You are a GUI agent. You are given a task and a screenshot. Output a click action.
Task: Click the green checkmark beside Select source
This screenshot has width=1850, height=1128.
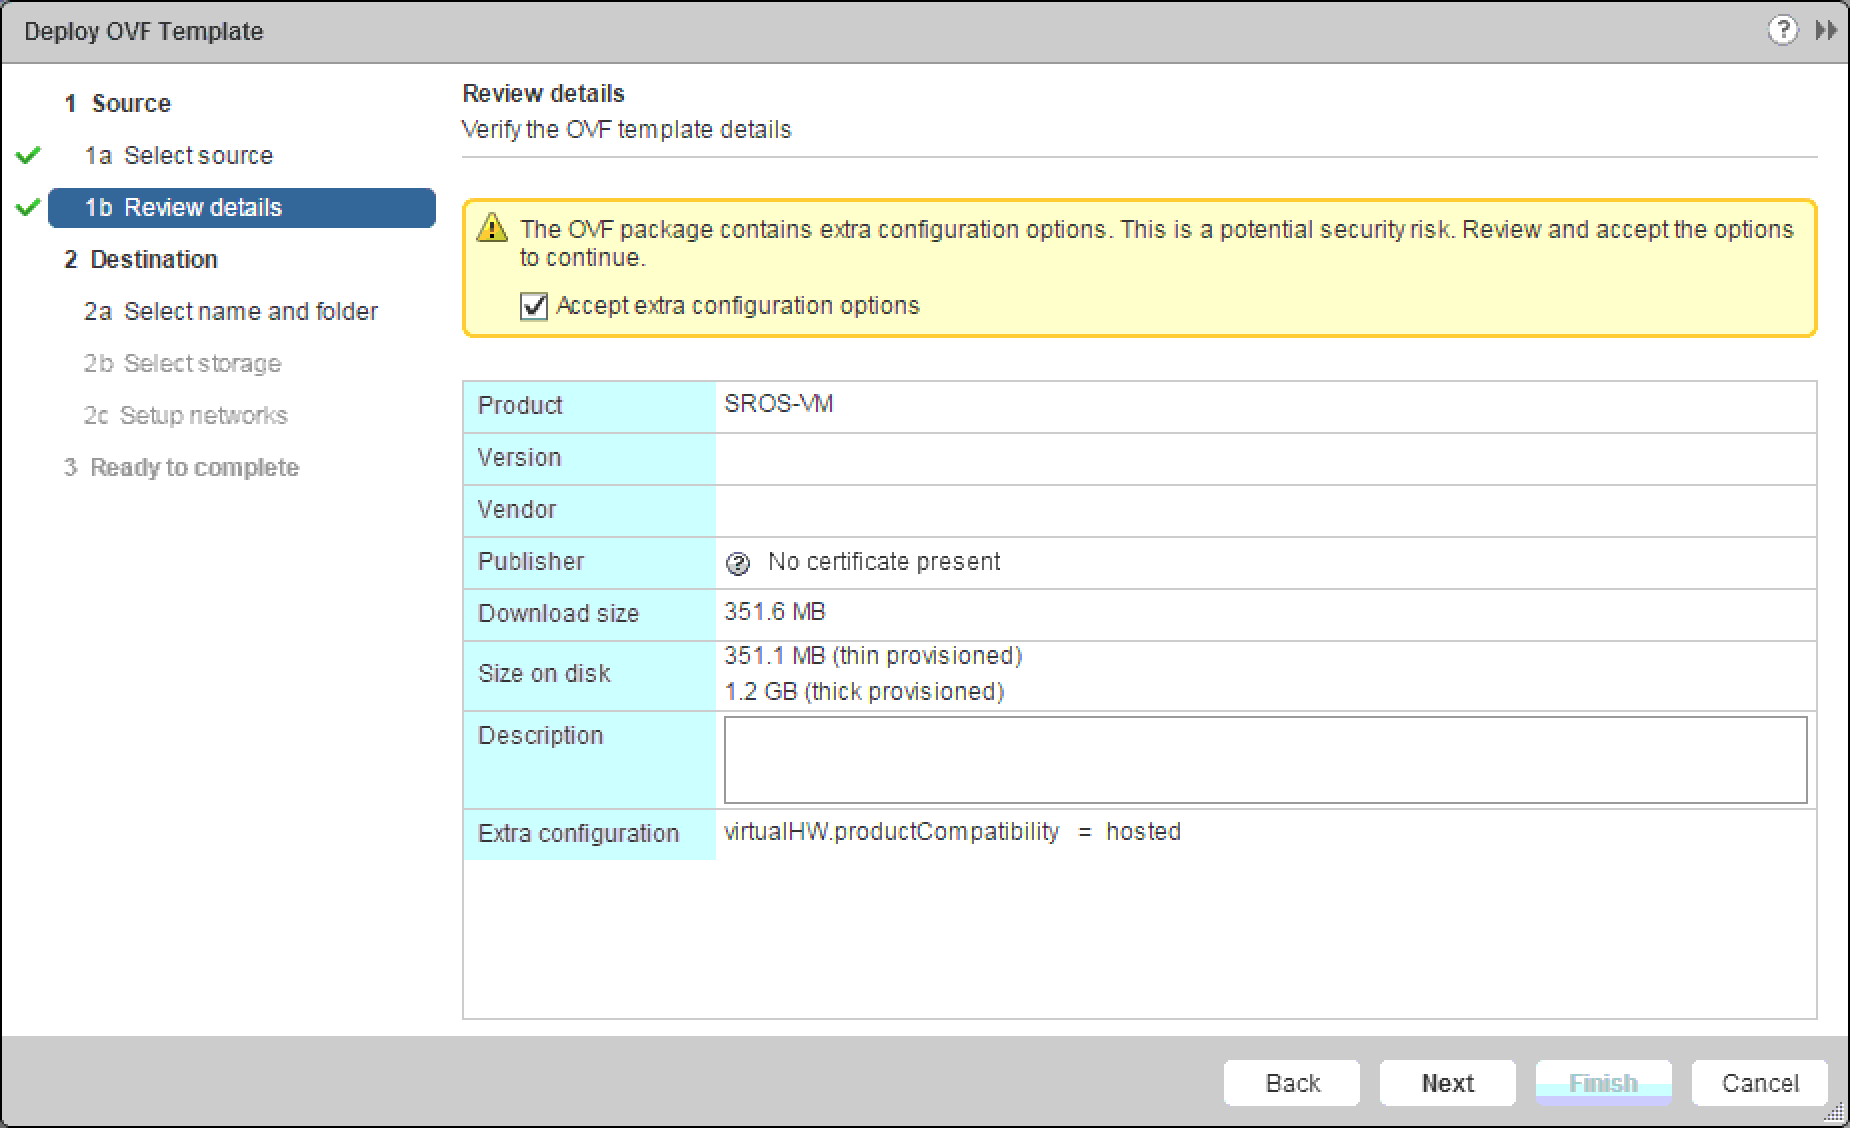[28, 155]
